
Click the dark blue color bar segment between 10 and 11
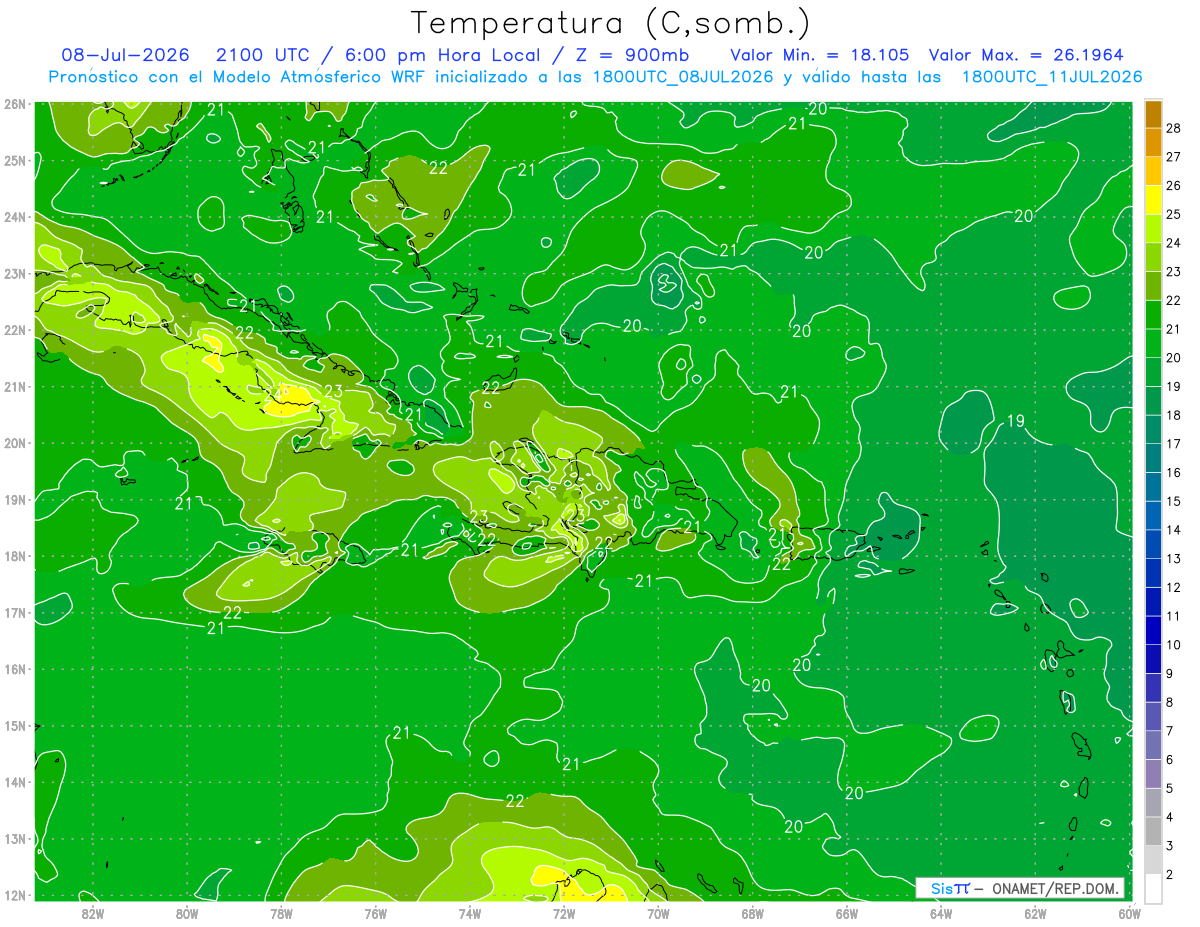coord(1153,630)
